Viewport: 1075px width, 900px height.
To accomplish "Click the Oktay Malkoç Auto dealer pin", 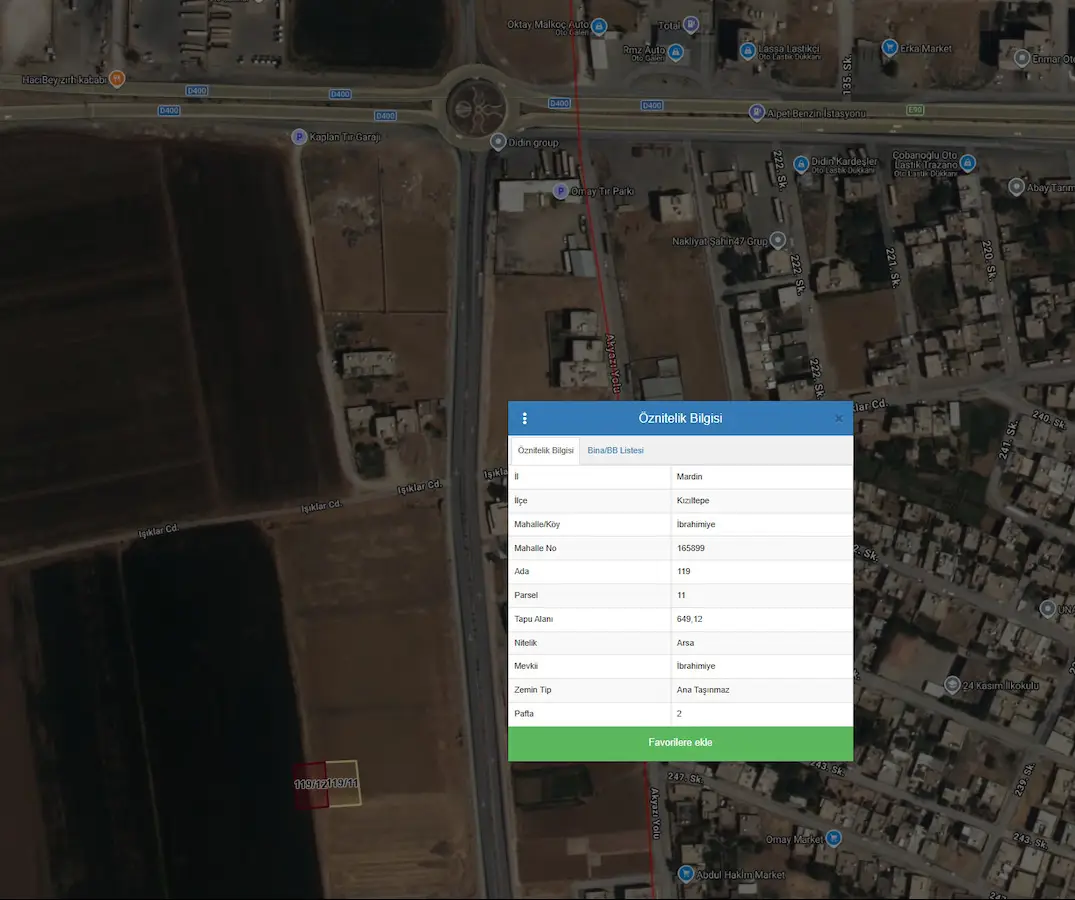I will [x=599, y=26].
